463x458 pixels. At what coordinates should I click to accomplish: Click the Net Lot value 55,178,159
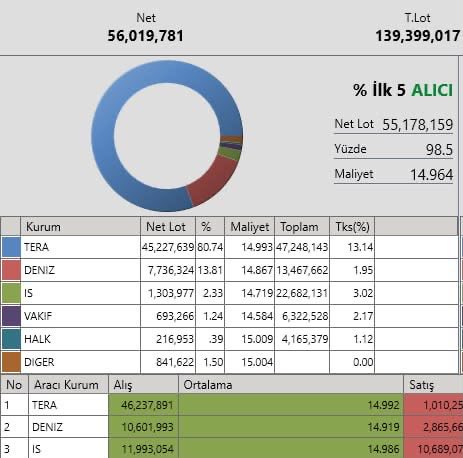coord(418,124)
